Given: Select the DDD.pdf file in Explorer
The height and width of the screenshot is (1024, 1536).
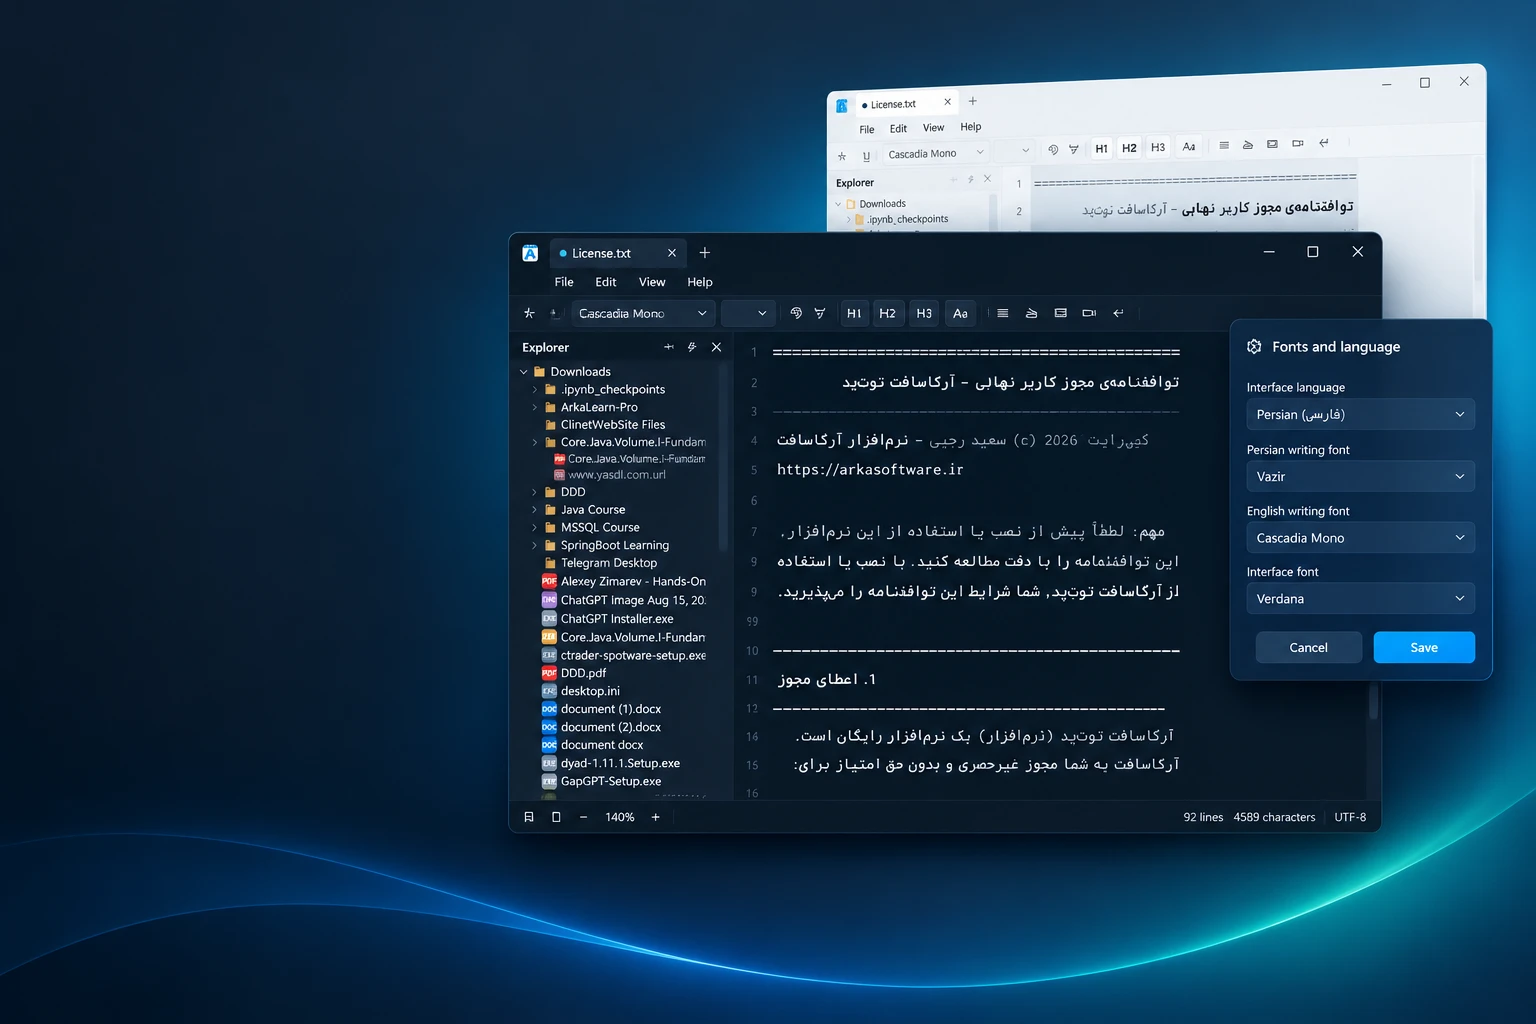Looking at the screenshot, I should coord(584,673).
